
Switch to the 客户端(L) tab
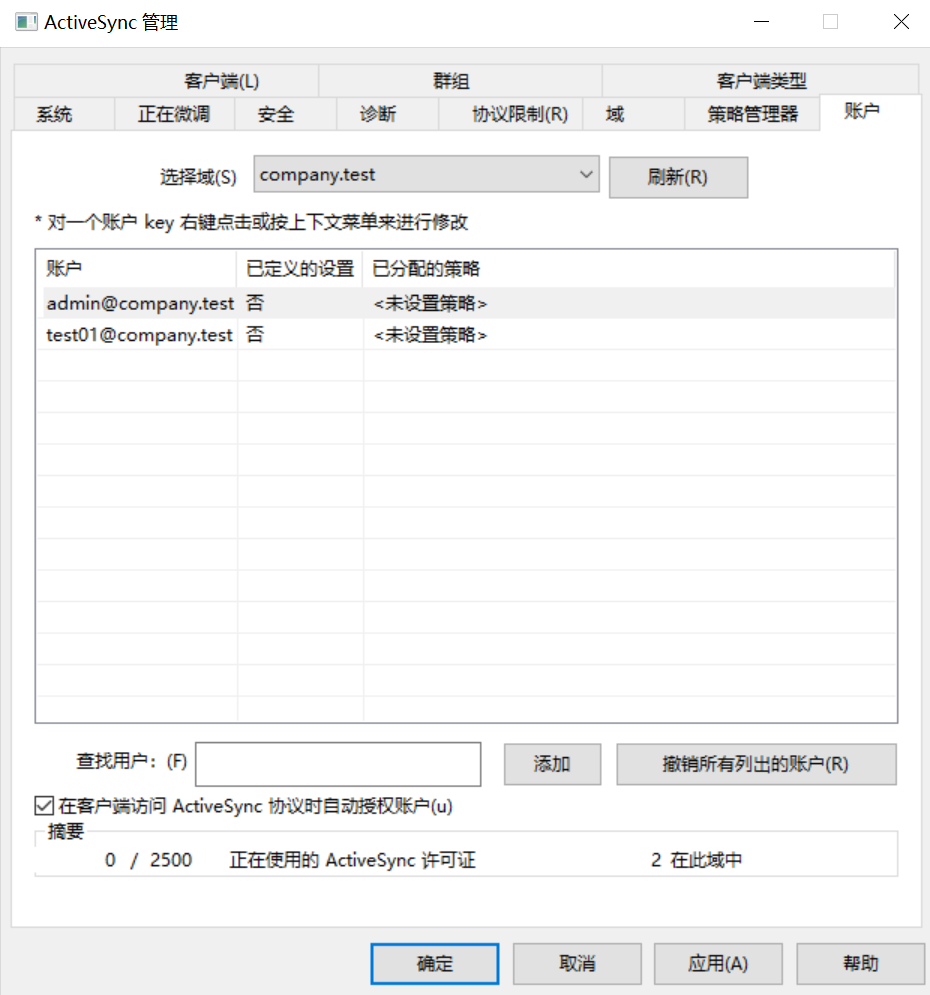[x=166, y=81]
